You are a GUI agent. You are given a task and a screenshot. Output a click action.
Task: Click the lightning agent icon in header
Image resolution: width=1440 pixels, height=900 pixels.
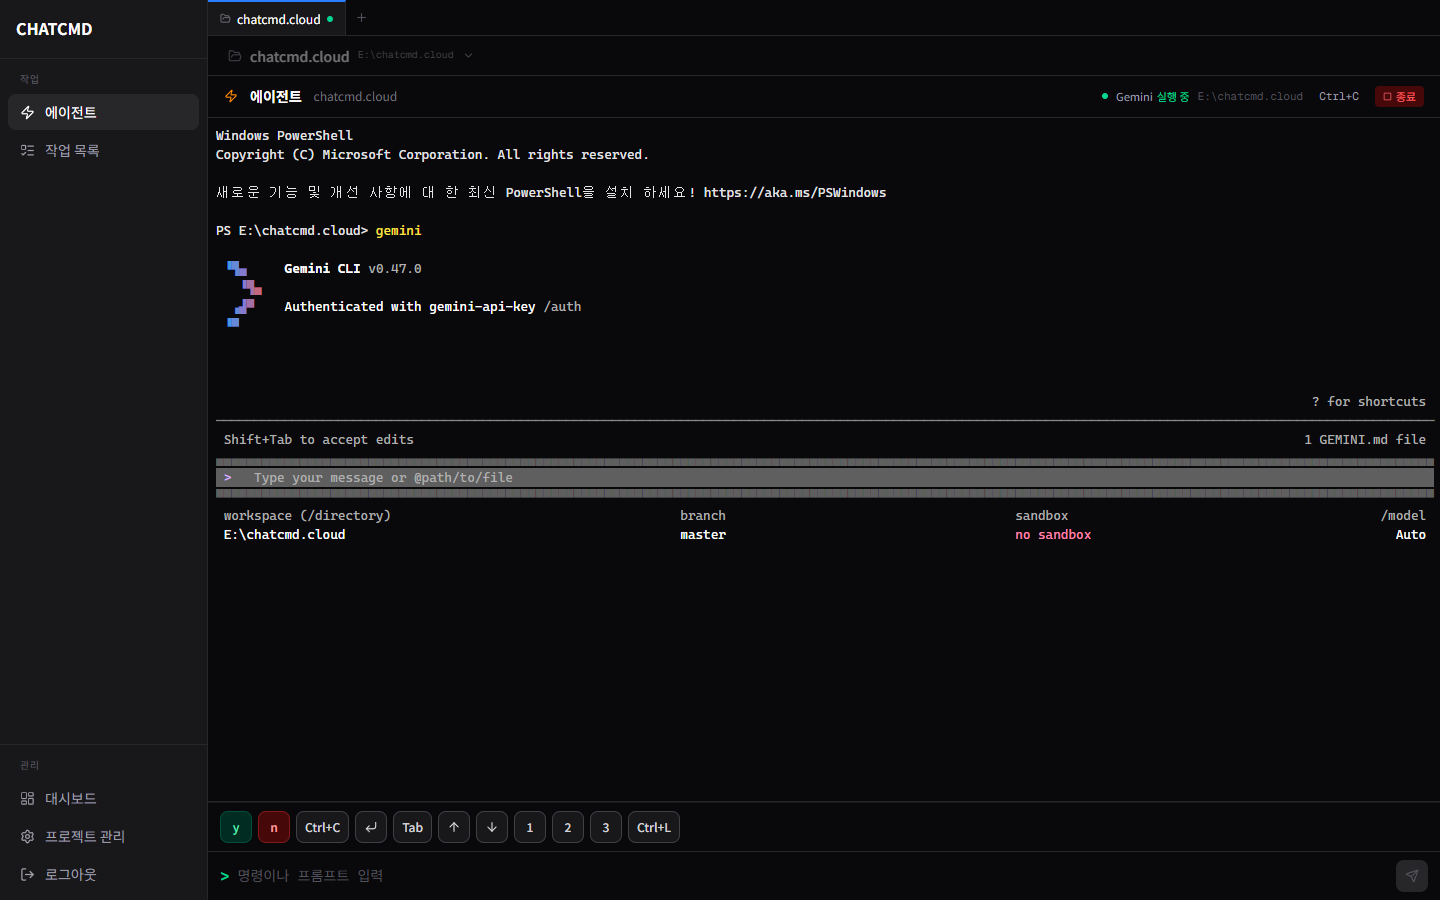pos(231,96)
